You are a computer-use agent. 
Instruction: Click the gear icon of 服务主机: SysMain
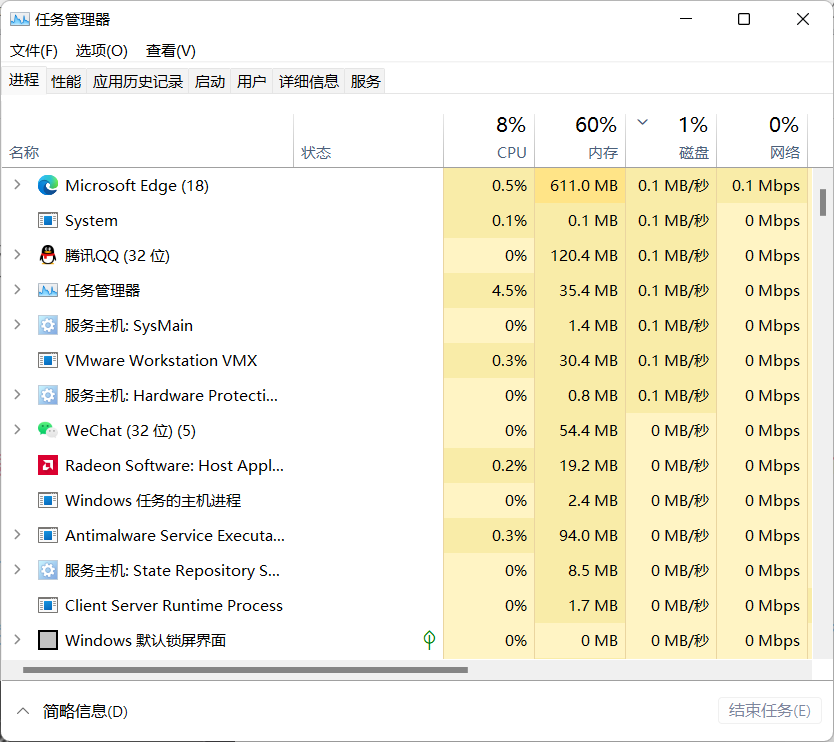point(48,326)
